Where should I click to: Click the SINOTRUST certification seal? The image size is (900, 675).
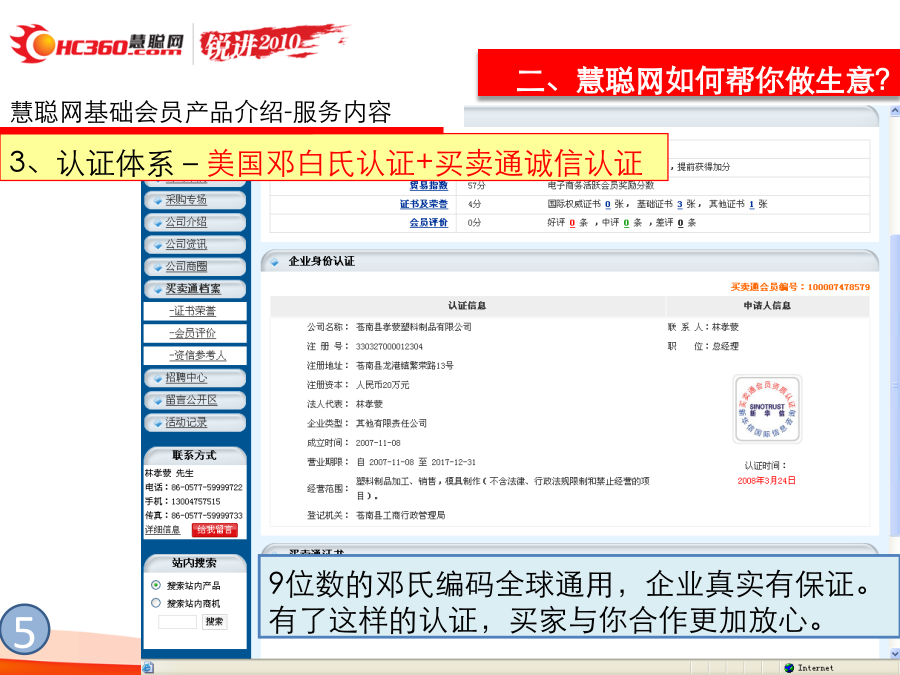tap(767, 409)
